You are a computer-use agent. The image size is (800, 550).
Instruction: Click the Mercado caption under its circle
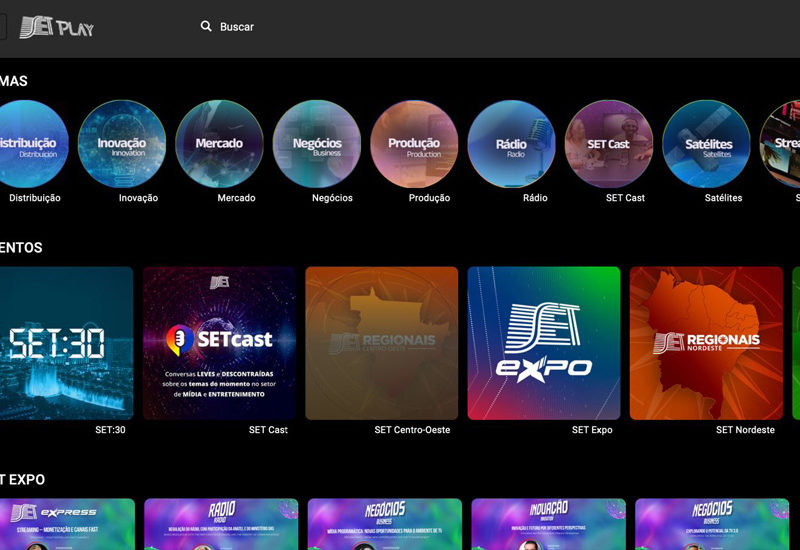pos(236,198)
